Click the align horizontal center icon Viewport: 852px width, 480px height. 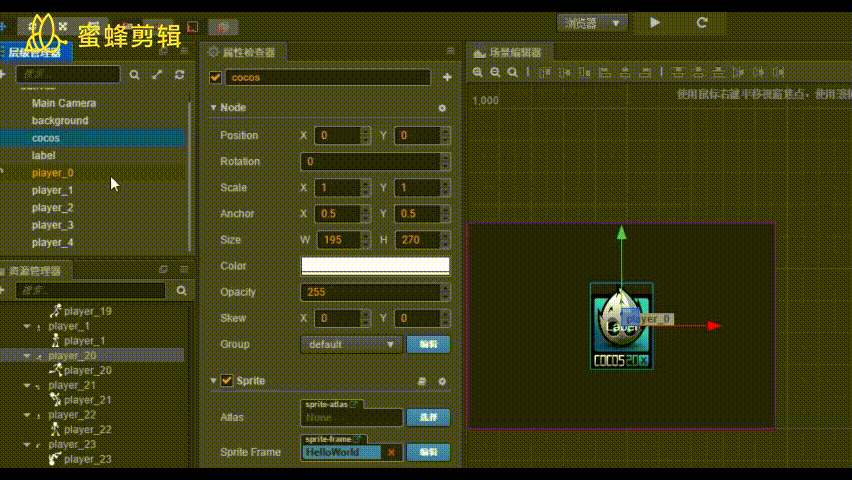(625, 72)
